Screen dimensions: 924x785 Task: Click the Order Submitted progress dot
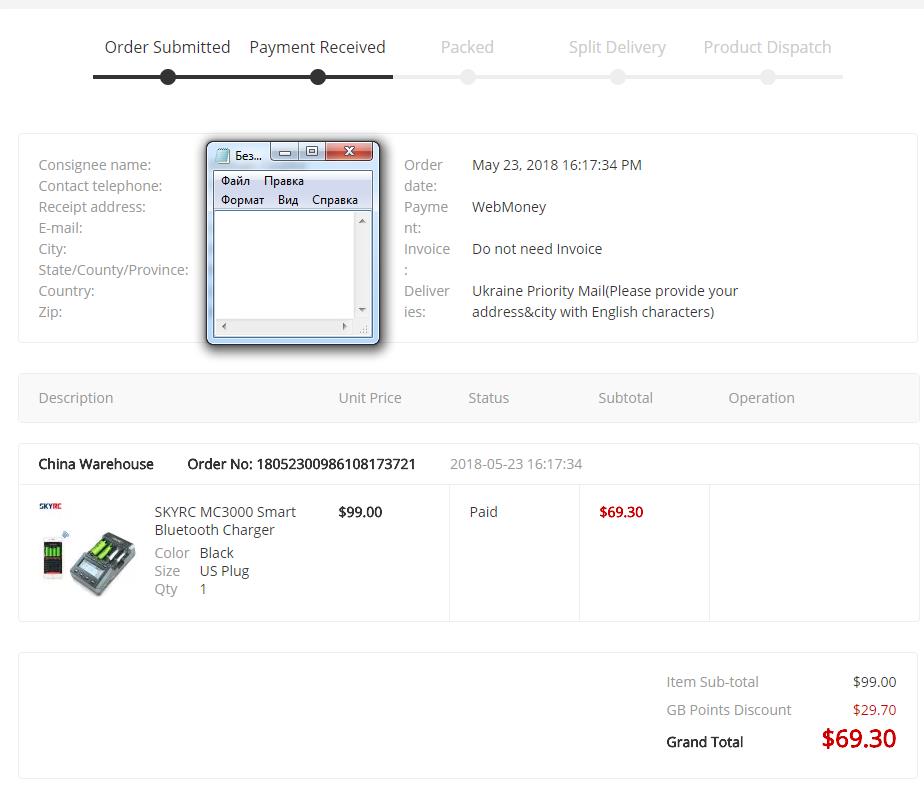(168, 77)
